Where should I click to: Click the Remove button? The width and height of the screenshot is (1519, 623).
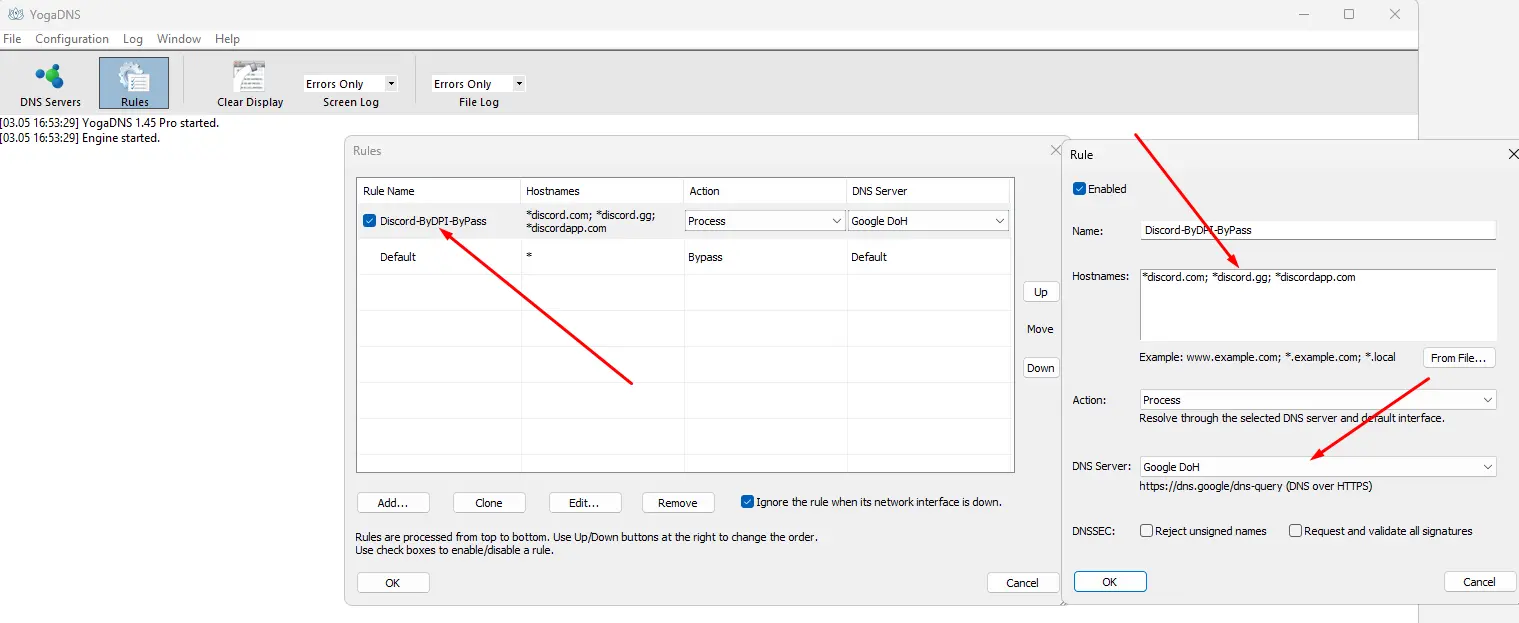click(x=678, y=503)
